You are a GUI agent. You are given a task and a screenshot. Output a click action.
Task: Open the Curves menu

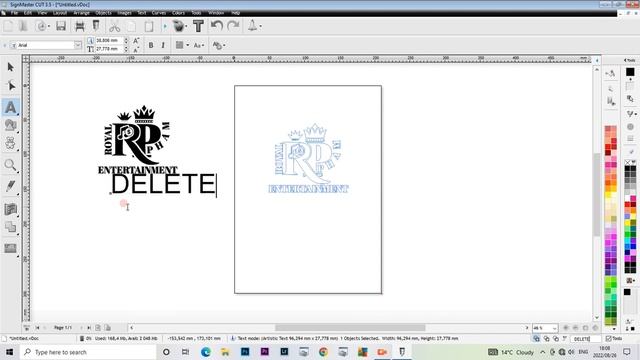(159, 13)
